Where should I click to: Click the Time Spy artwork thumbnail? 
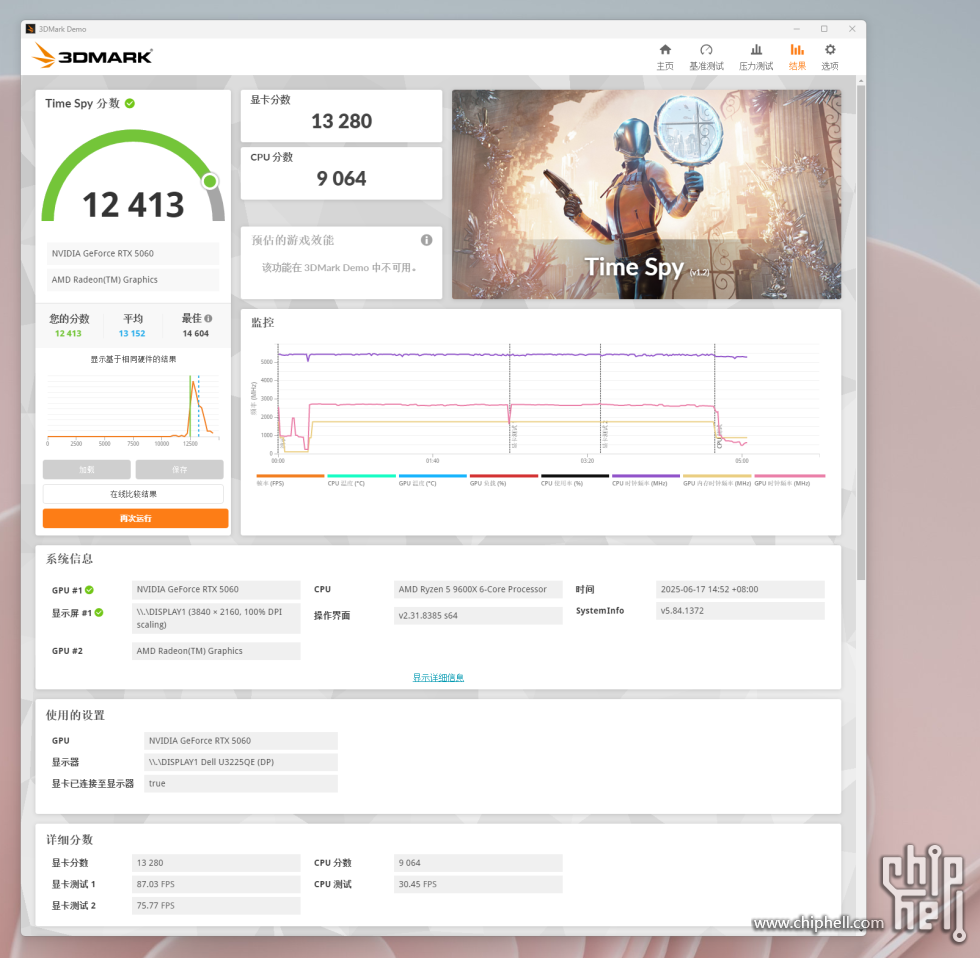646,194
